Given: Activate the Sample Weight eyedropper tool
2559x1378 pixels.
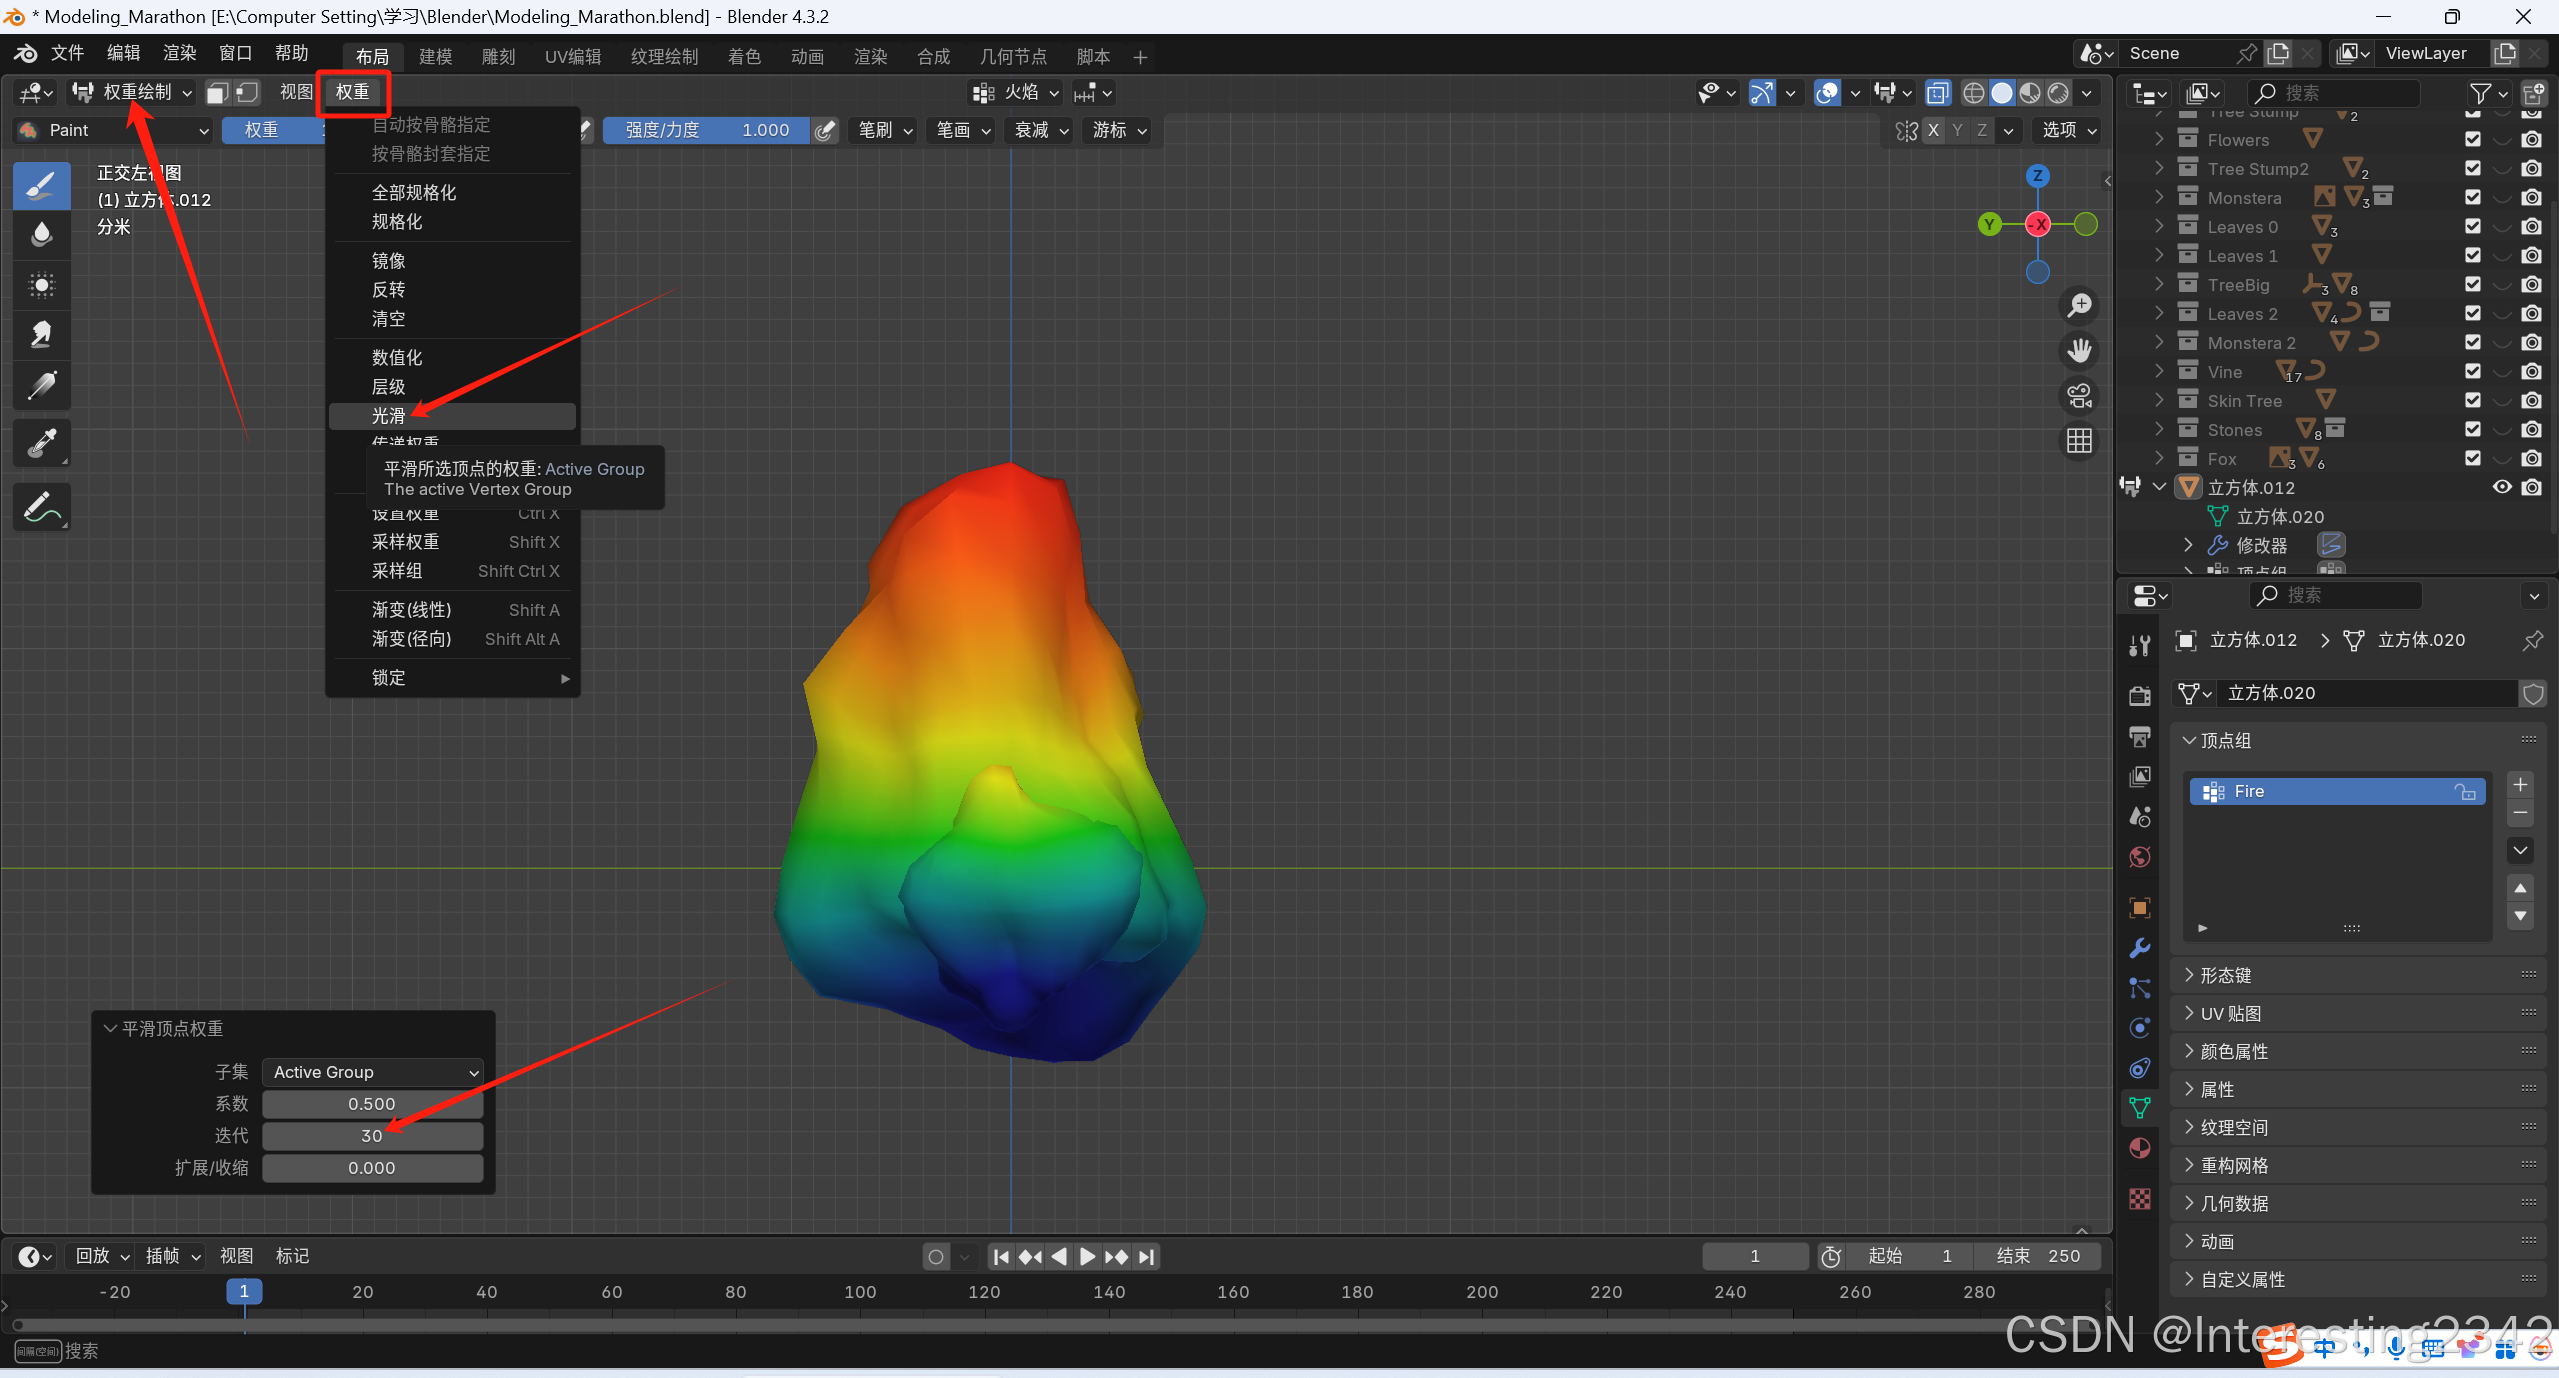Looking at the screenshot, I should click(x=41, y=443).
